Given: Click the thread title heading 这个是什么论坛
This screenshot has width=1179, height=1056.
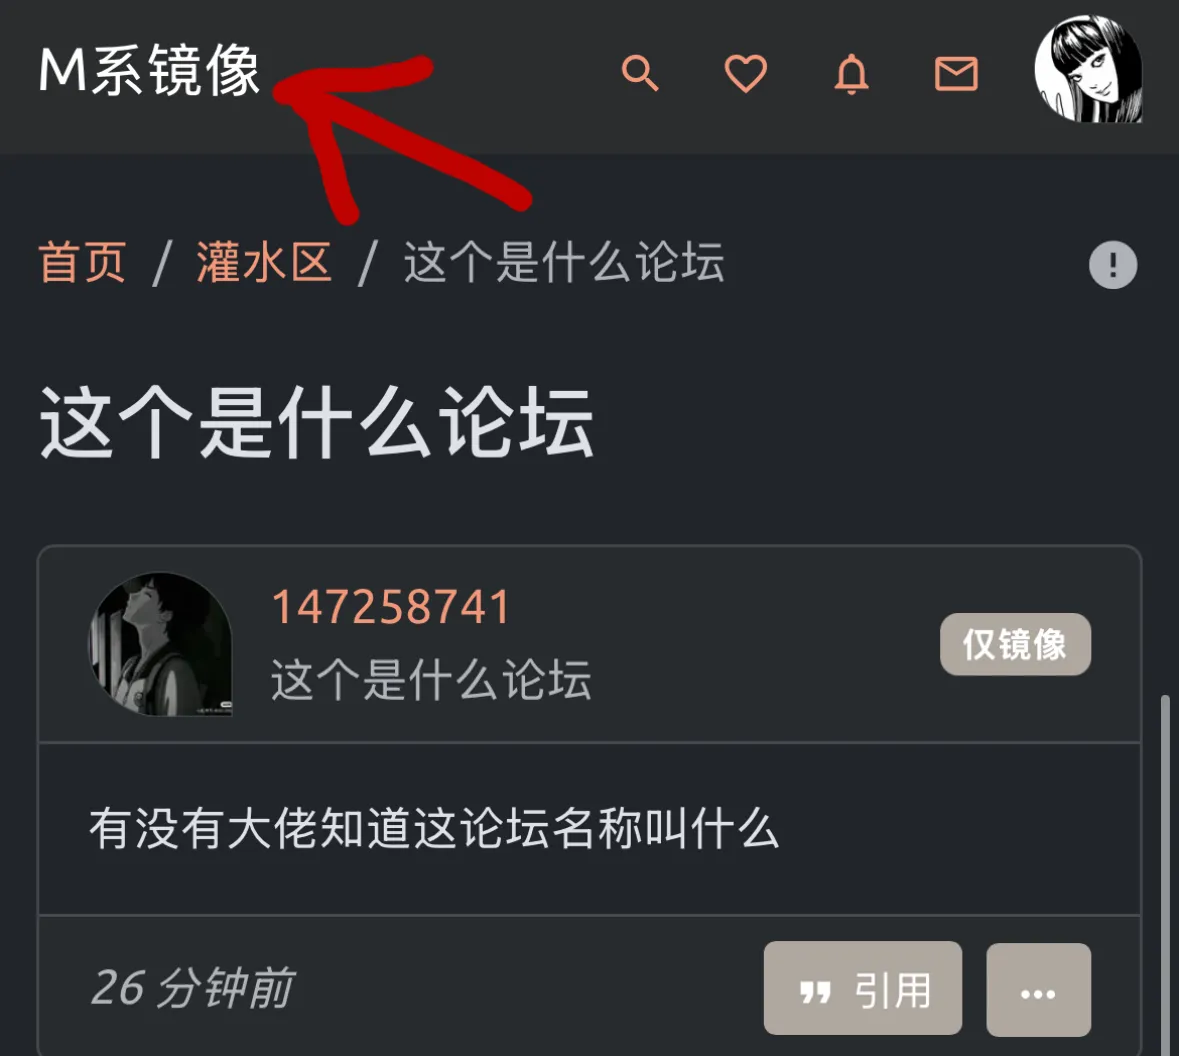Looking at the screenshot, I should 317,422.
